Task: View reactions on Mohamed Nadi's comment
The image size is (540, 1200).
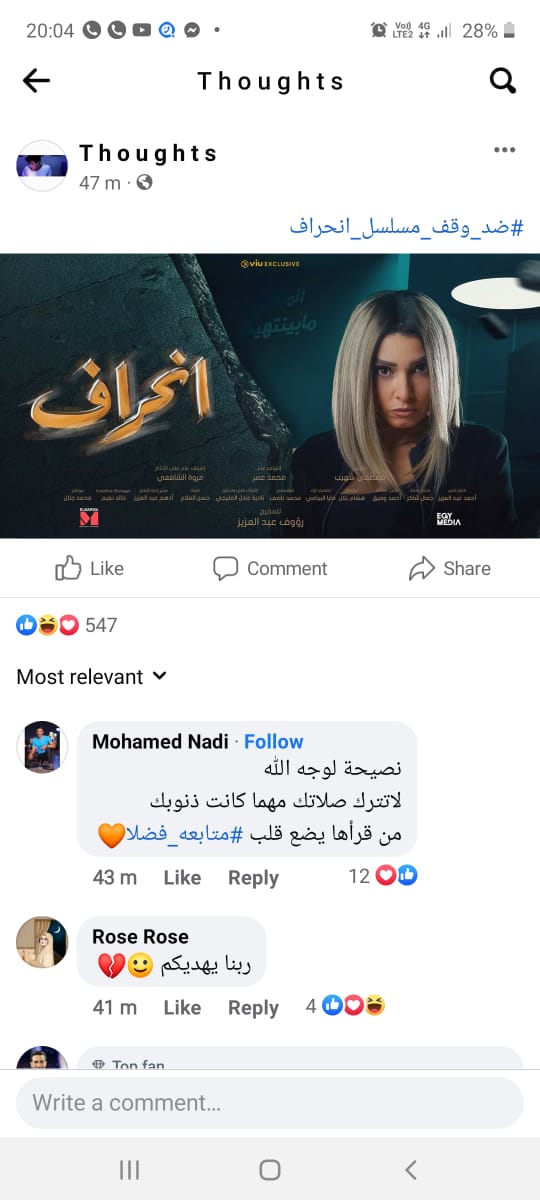Action: [x=383, y=876]
